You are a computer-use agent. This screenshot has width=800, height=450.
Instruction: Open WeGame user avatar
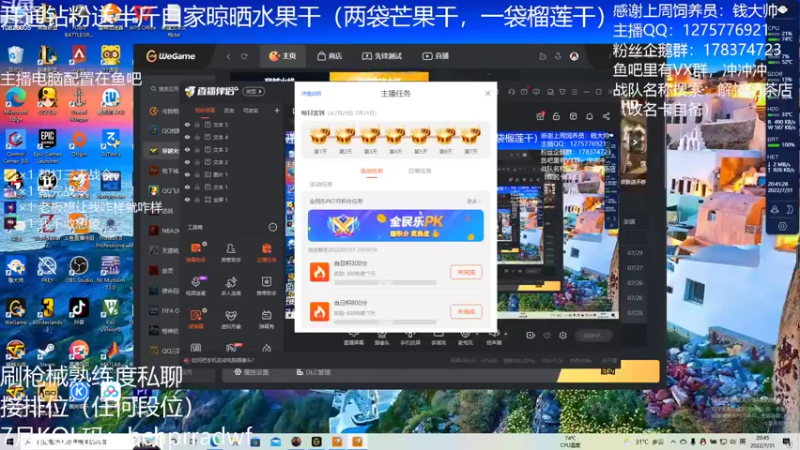(574, 56)
